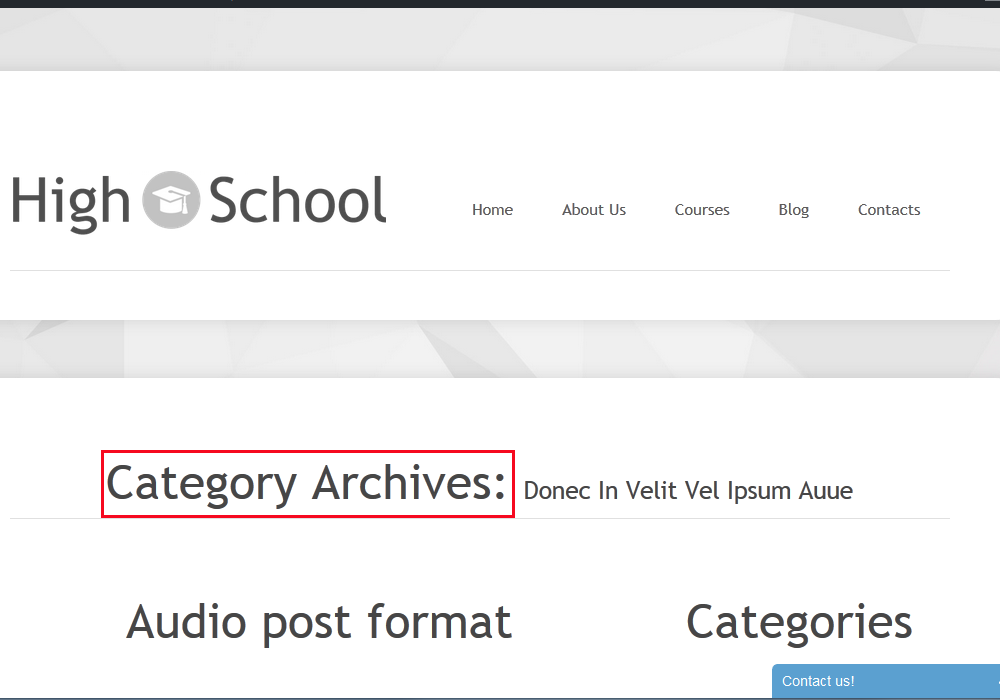Click the "Archives:" word in the heading
This screenshot has width=1000, height=700.
[x=409, y=483]
